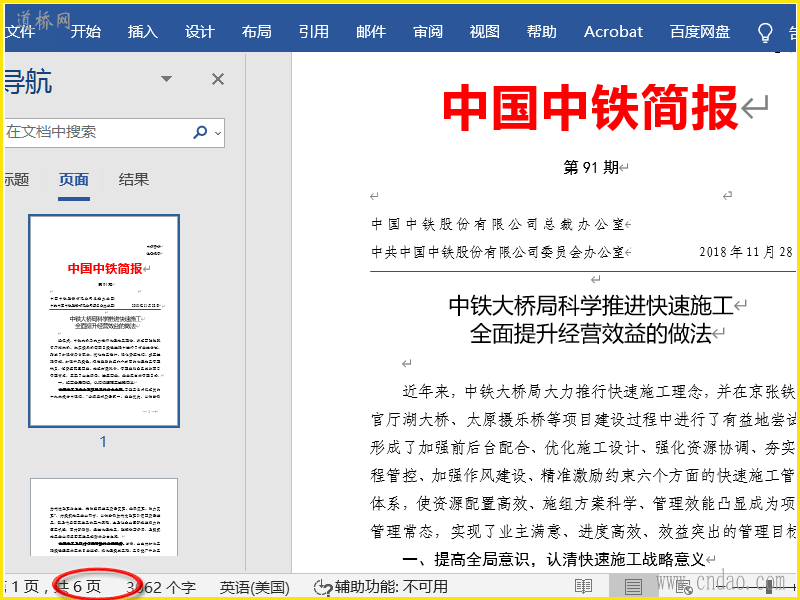Switch to the 开始 ribbon tab
The width and height of the screenshot is (800, 600).
pos(85,32)
